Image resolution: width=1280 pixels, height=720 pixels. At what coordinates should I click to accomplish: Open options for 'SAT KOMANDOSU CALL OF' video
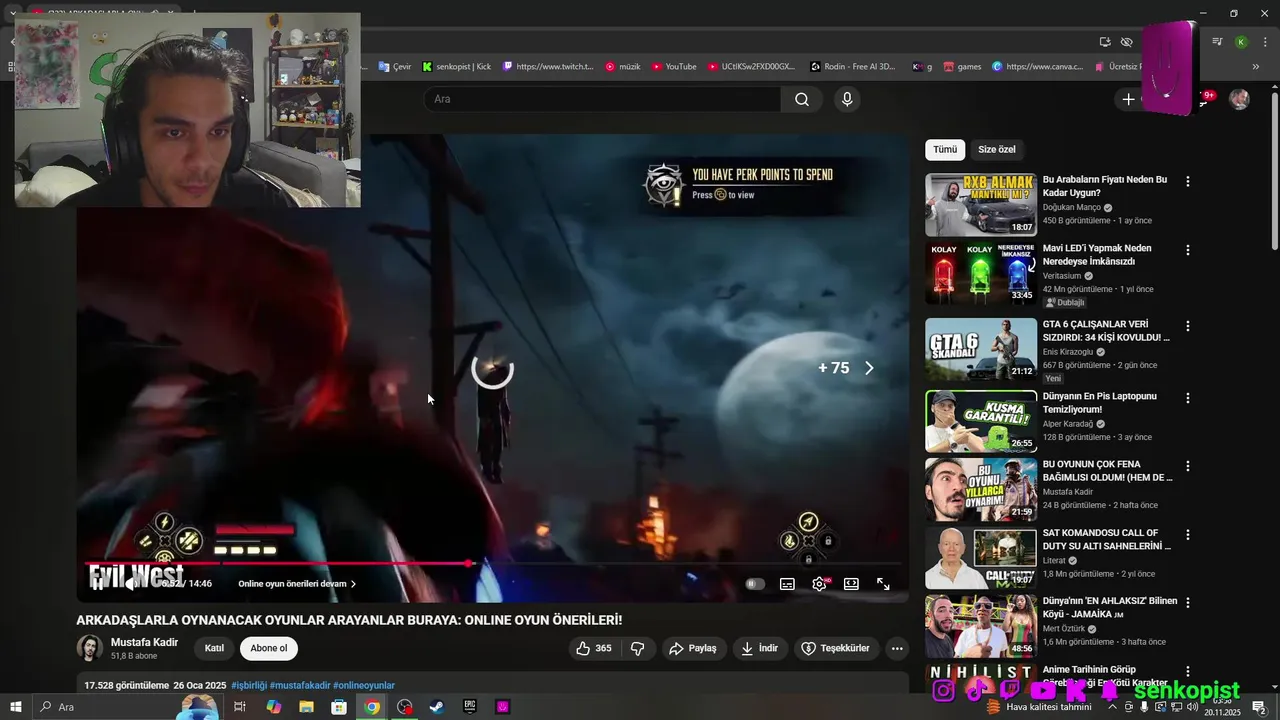(x=1188, y=535)
